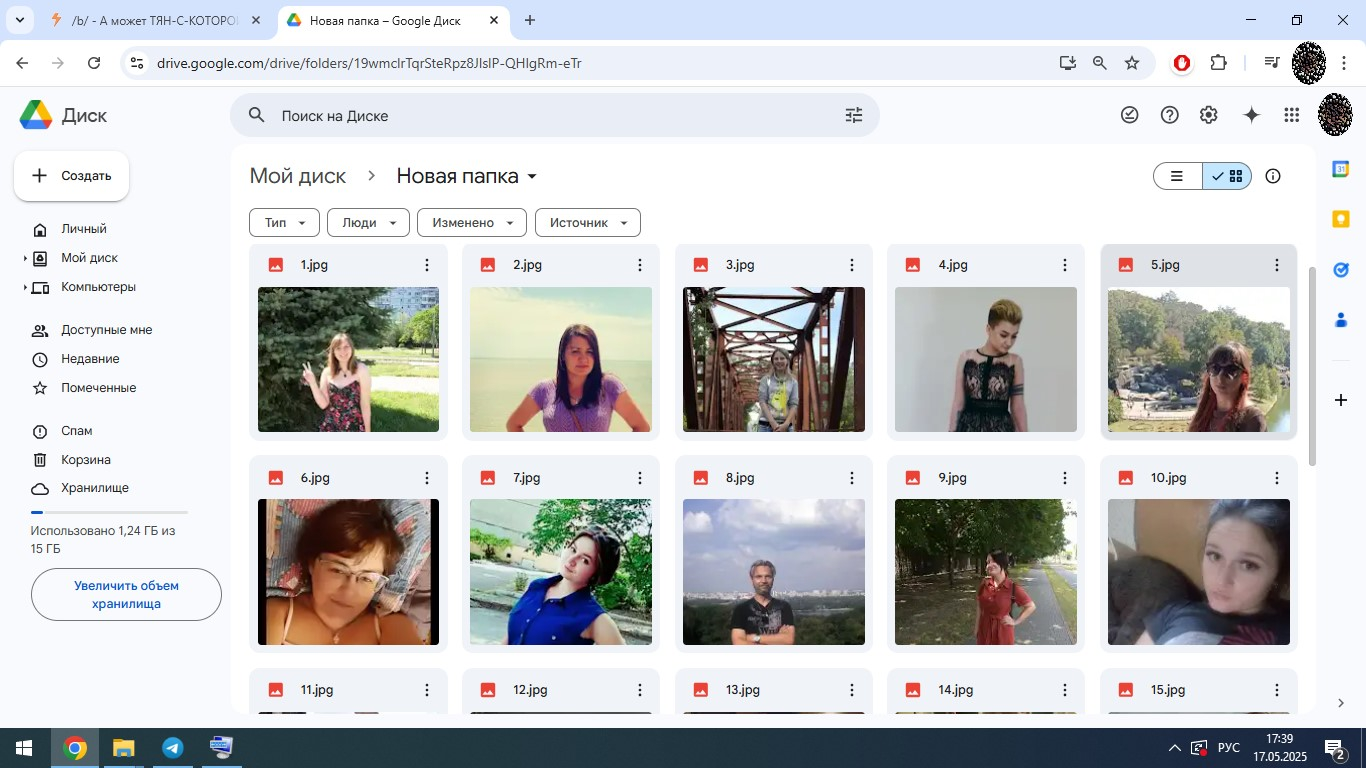Get add-ons plus icon

(x=1341, y=400)
